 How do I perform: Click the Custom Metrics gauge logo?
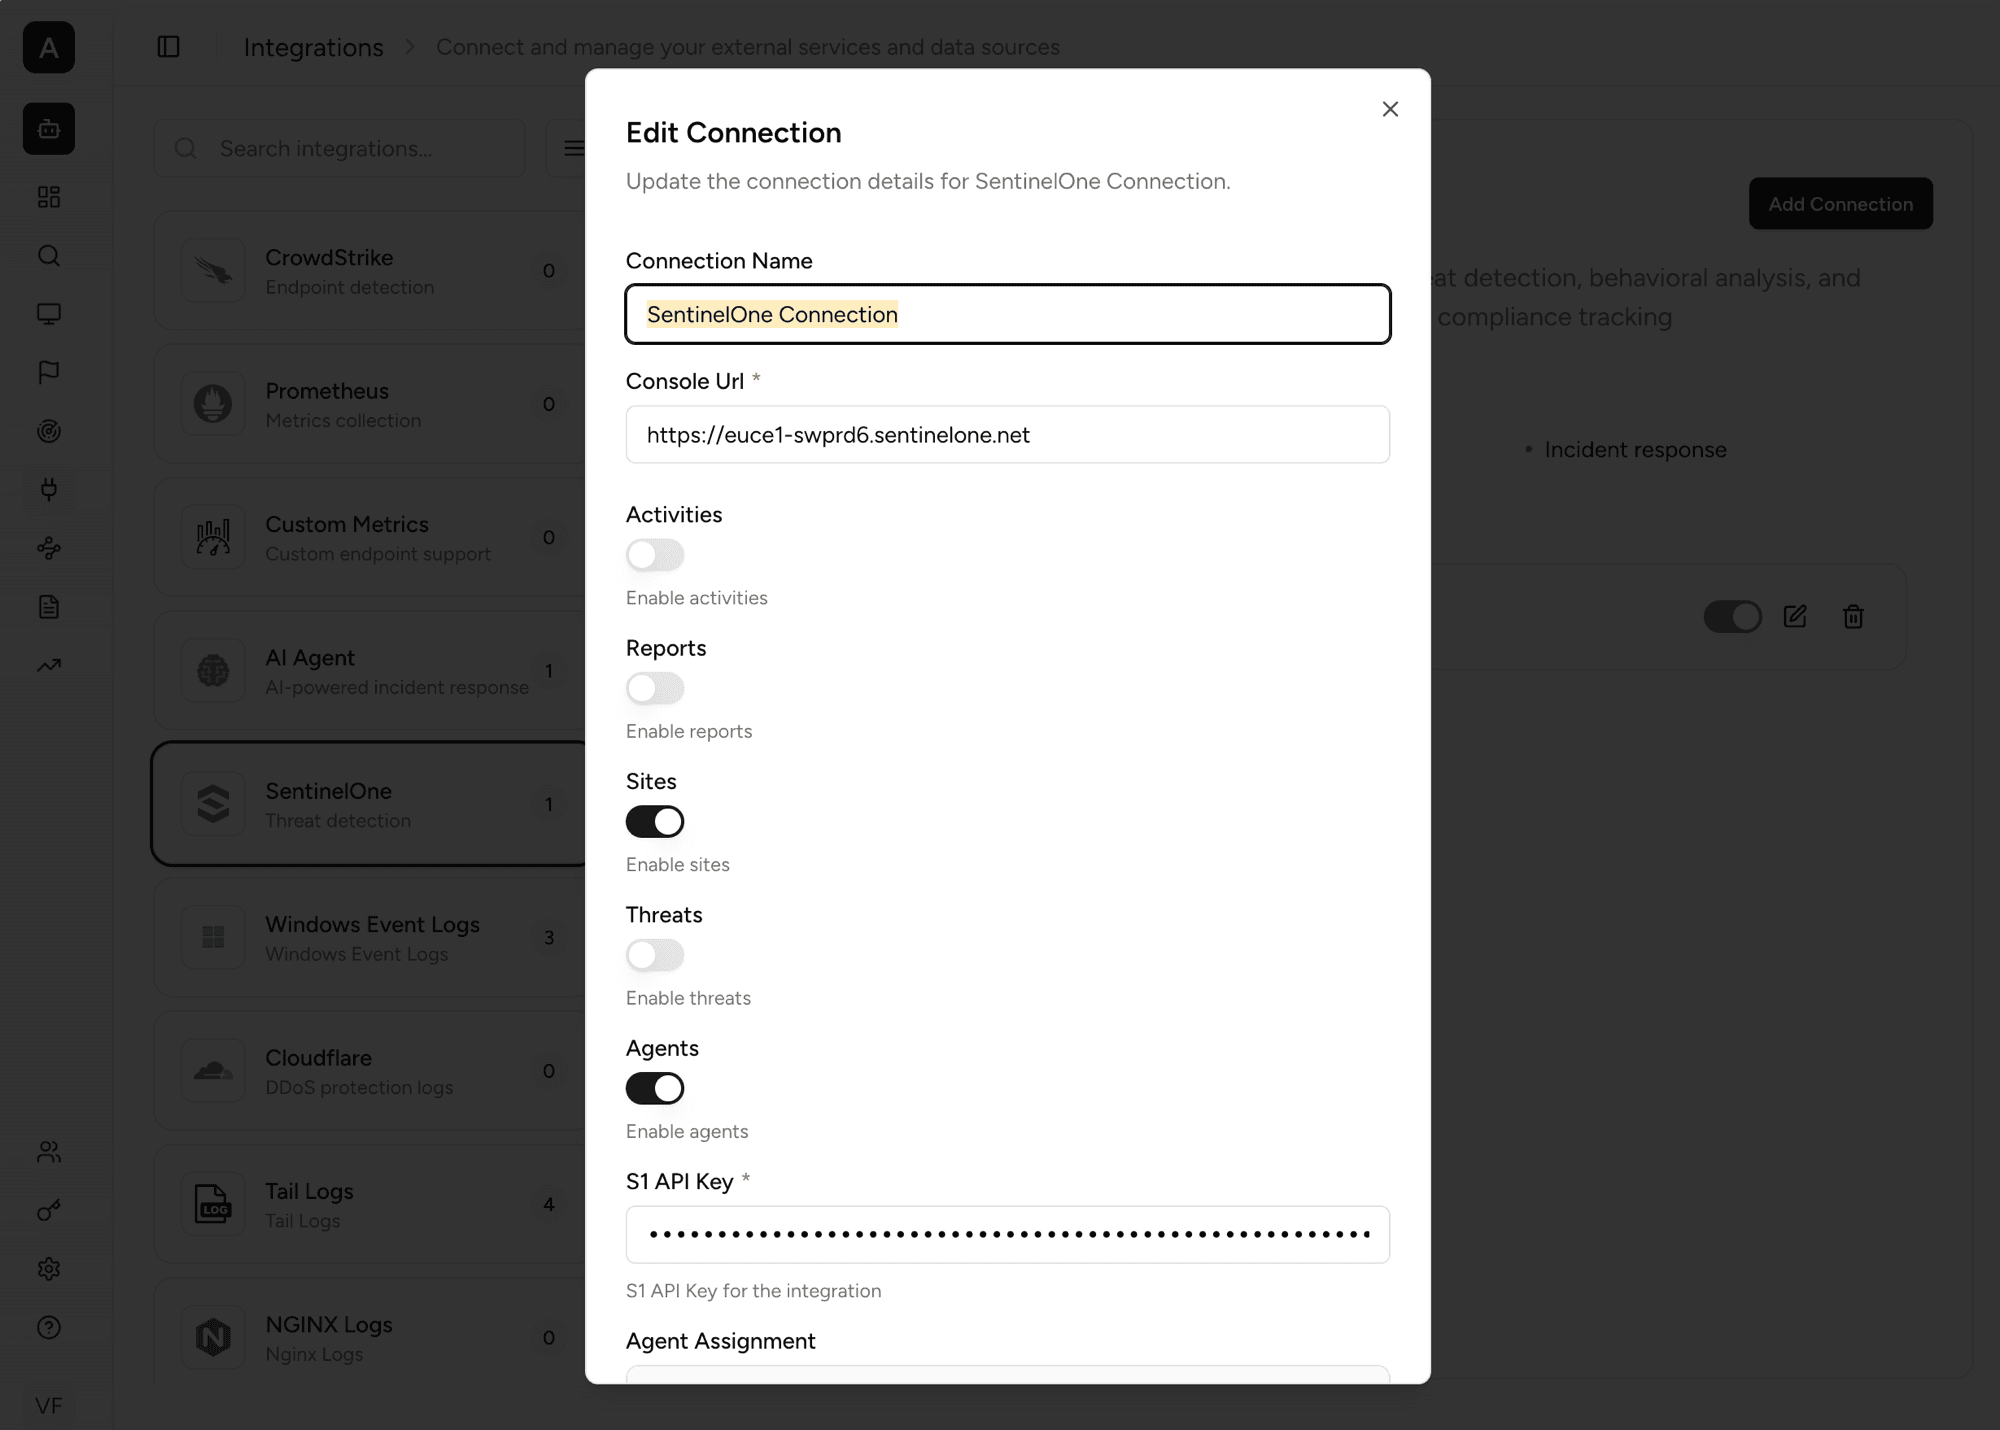point(213,537)
